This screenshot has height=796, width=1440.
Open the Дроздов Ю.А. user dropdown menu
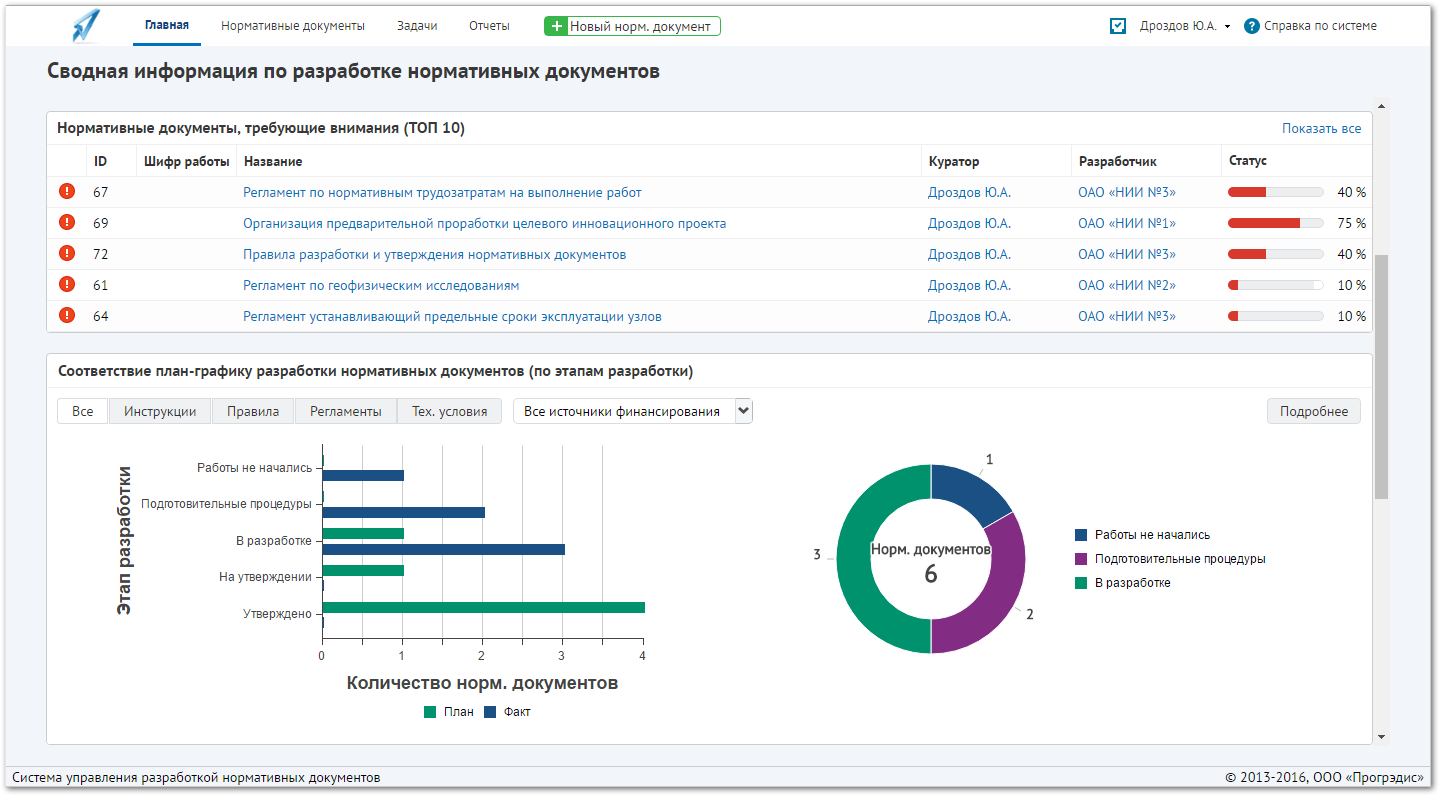(1185, 26)
